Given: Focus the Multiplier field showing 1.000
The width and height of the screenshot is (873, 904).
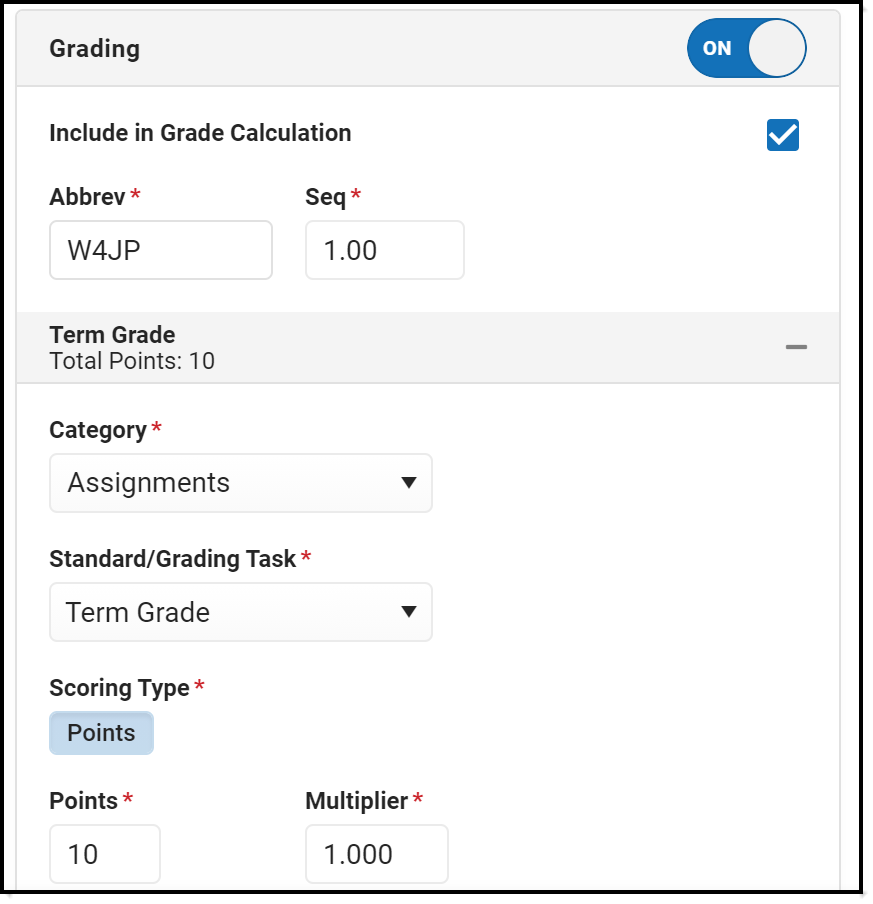Looking at the screenshot, I should 376,854.
